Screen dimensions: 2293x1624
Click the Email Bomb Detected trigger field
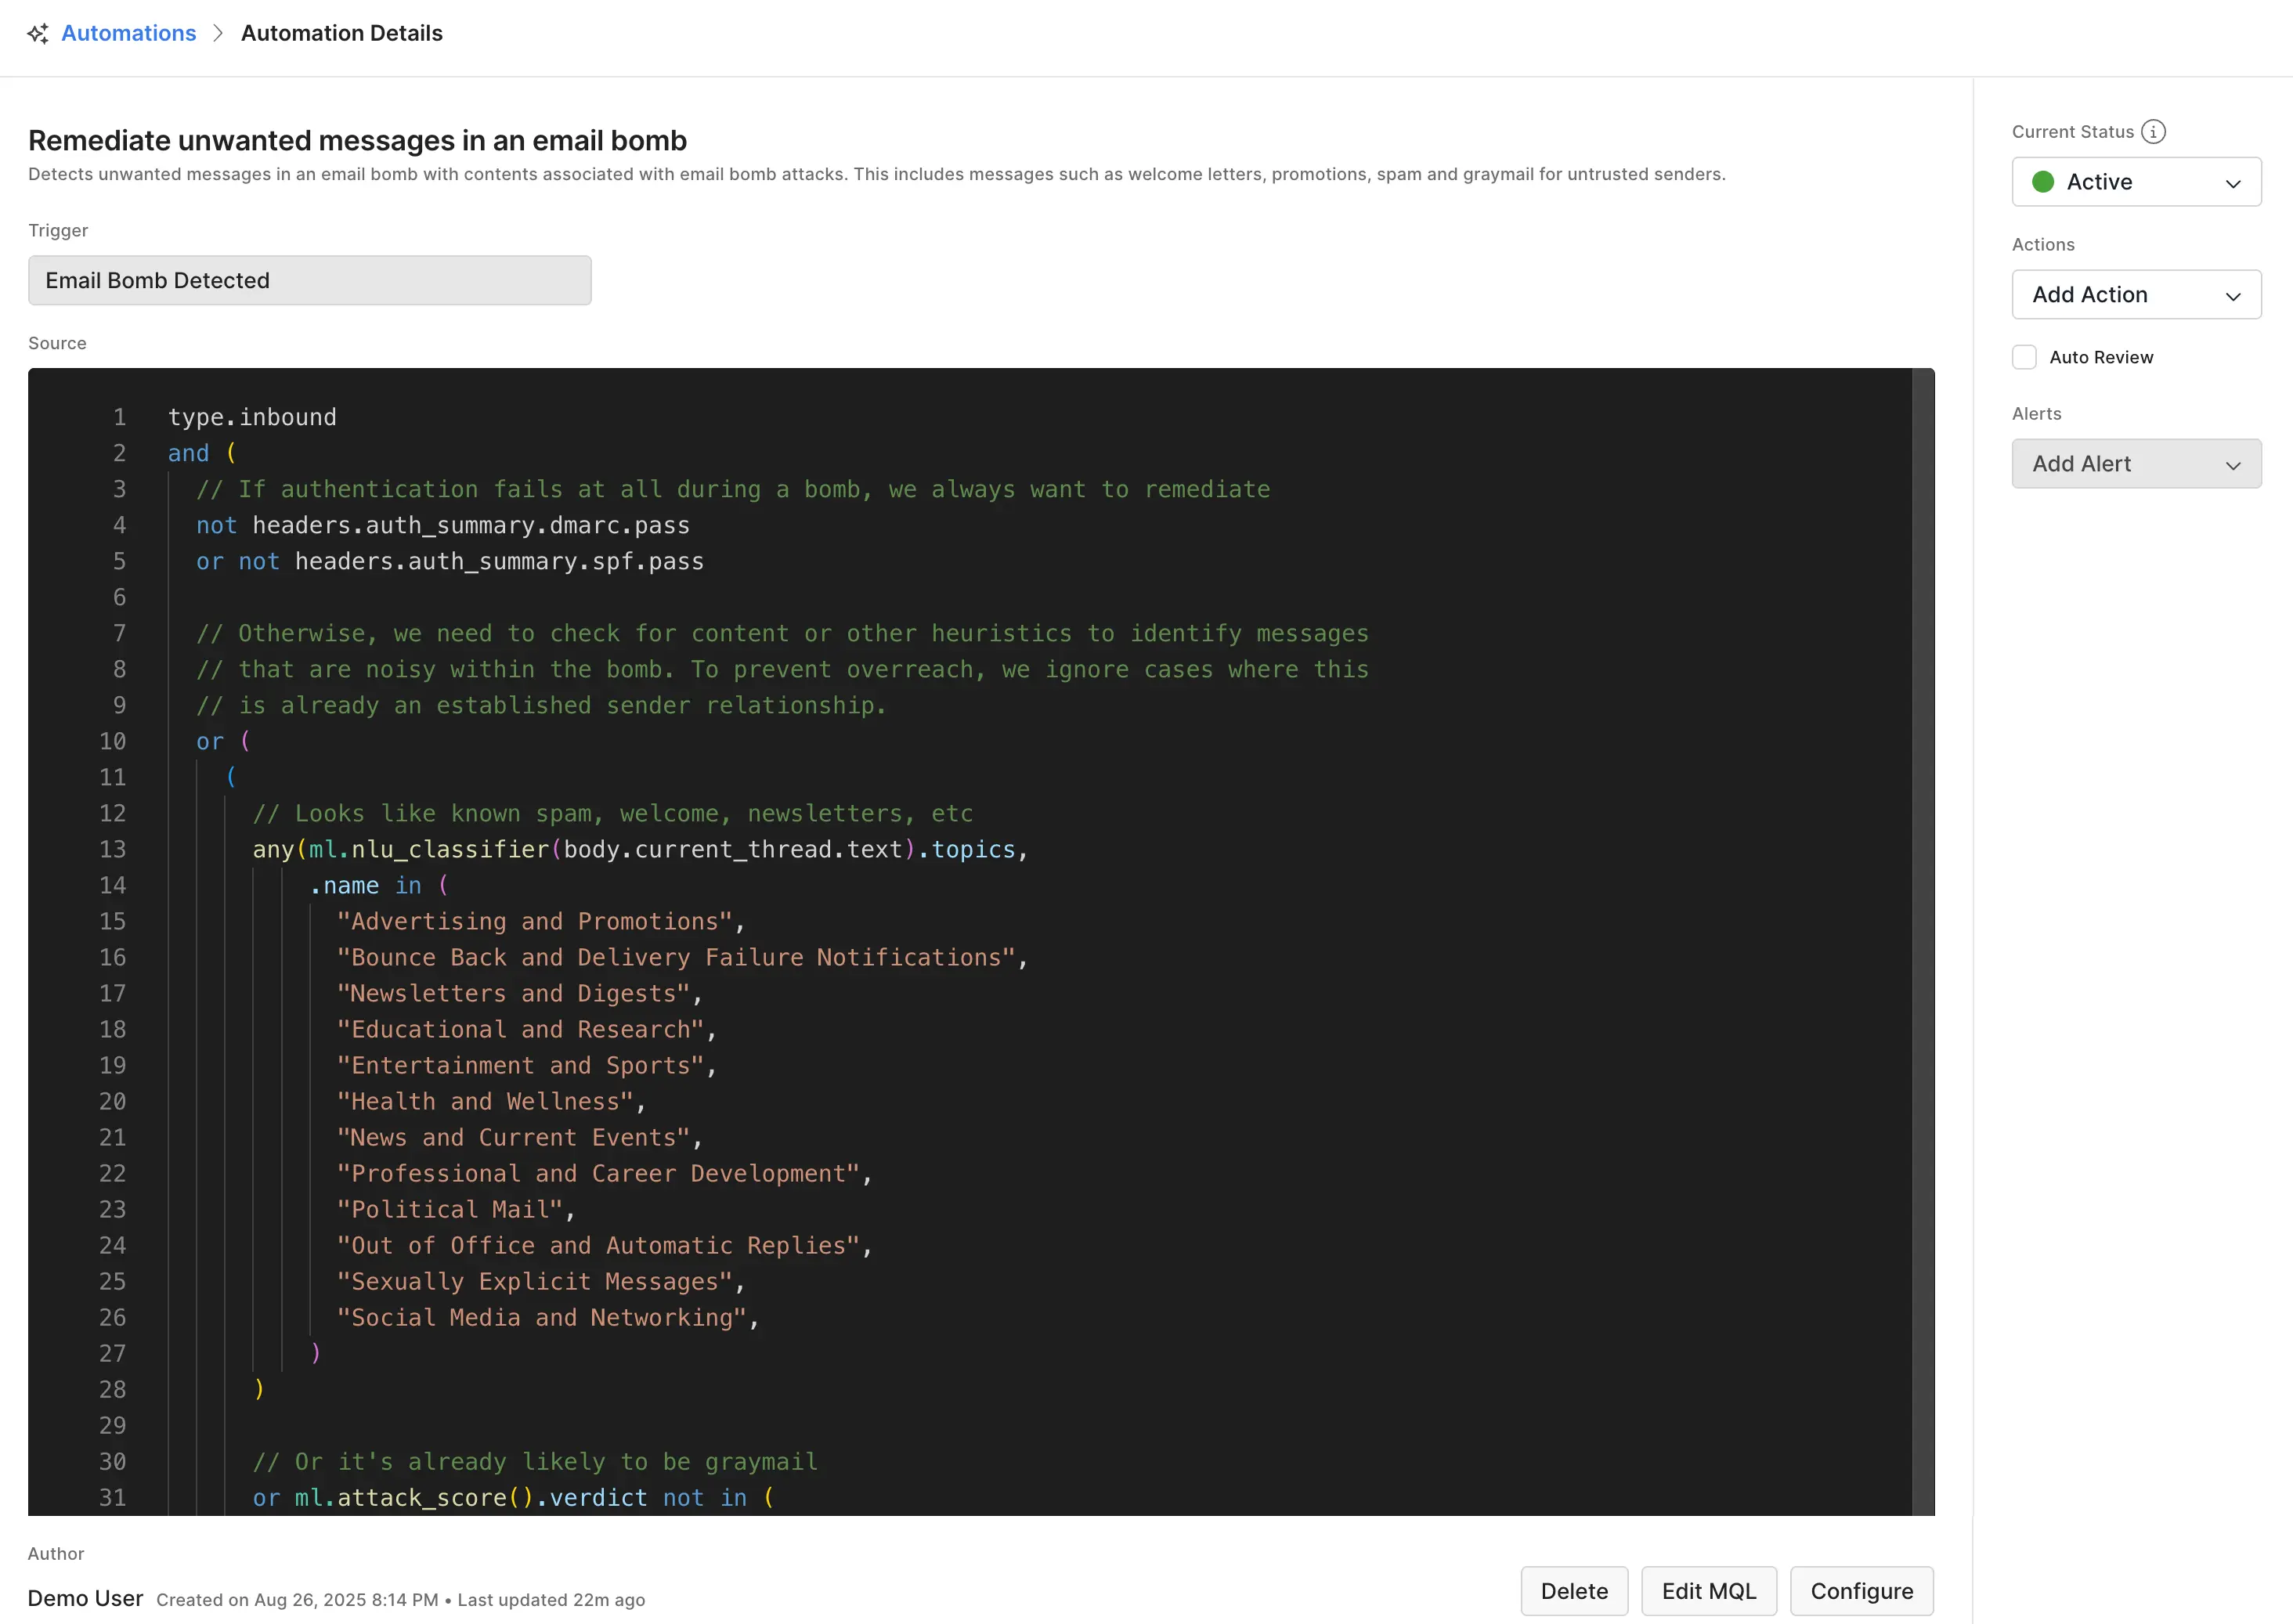[309, 281]
